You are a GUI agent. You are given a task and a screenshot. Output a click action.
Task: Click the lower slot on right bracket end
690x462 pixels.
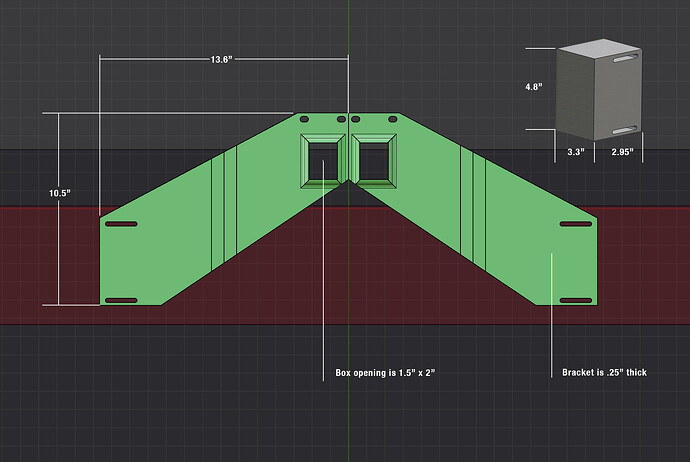pos(576,301)
